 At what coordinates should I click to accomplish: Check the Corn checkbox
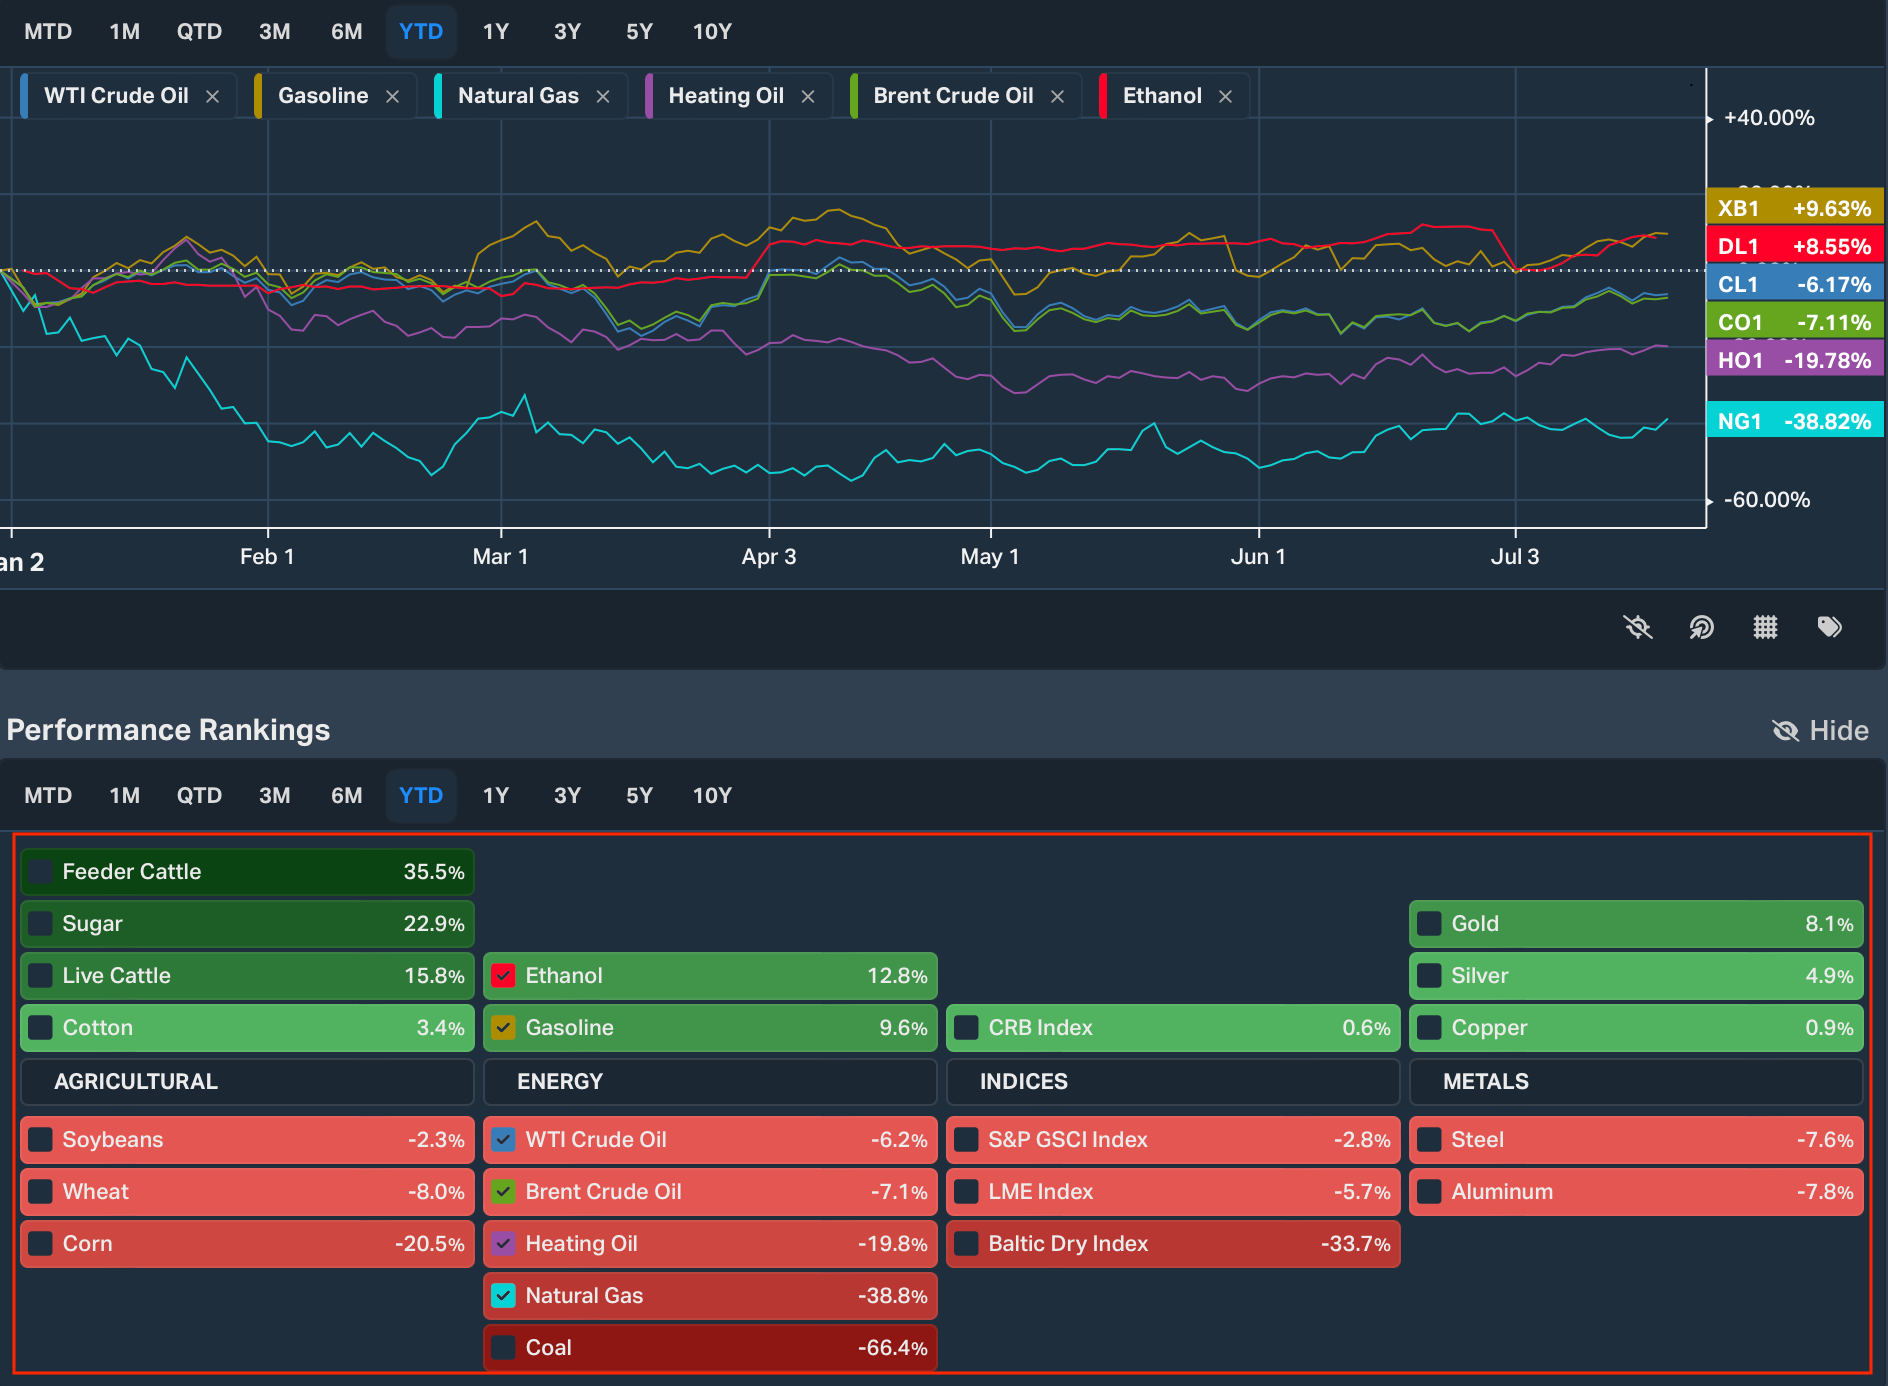coord(40,1244)
